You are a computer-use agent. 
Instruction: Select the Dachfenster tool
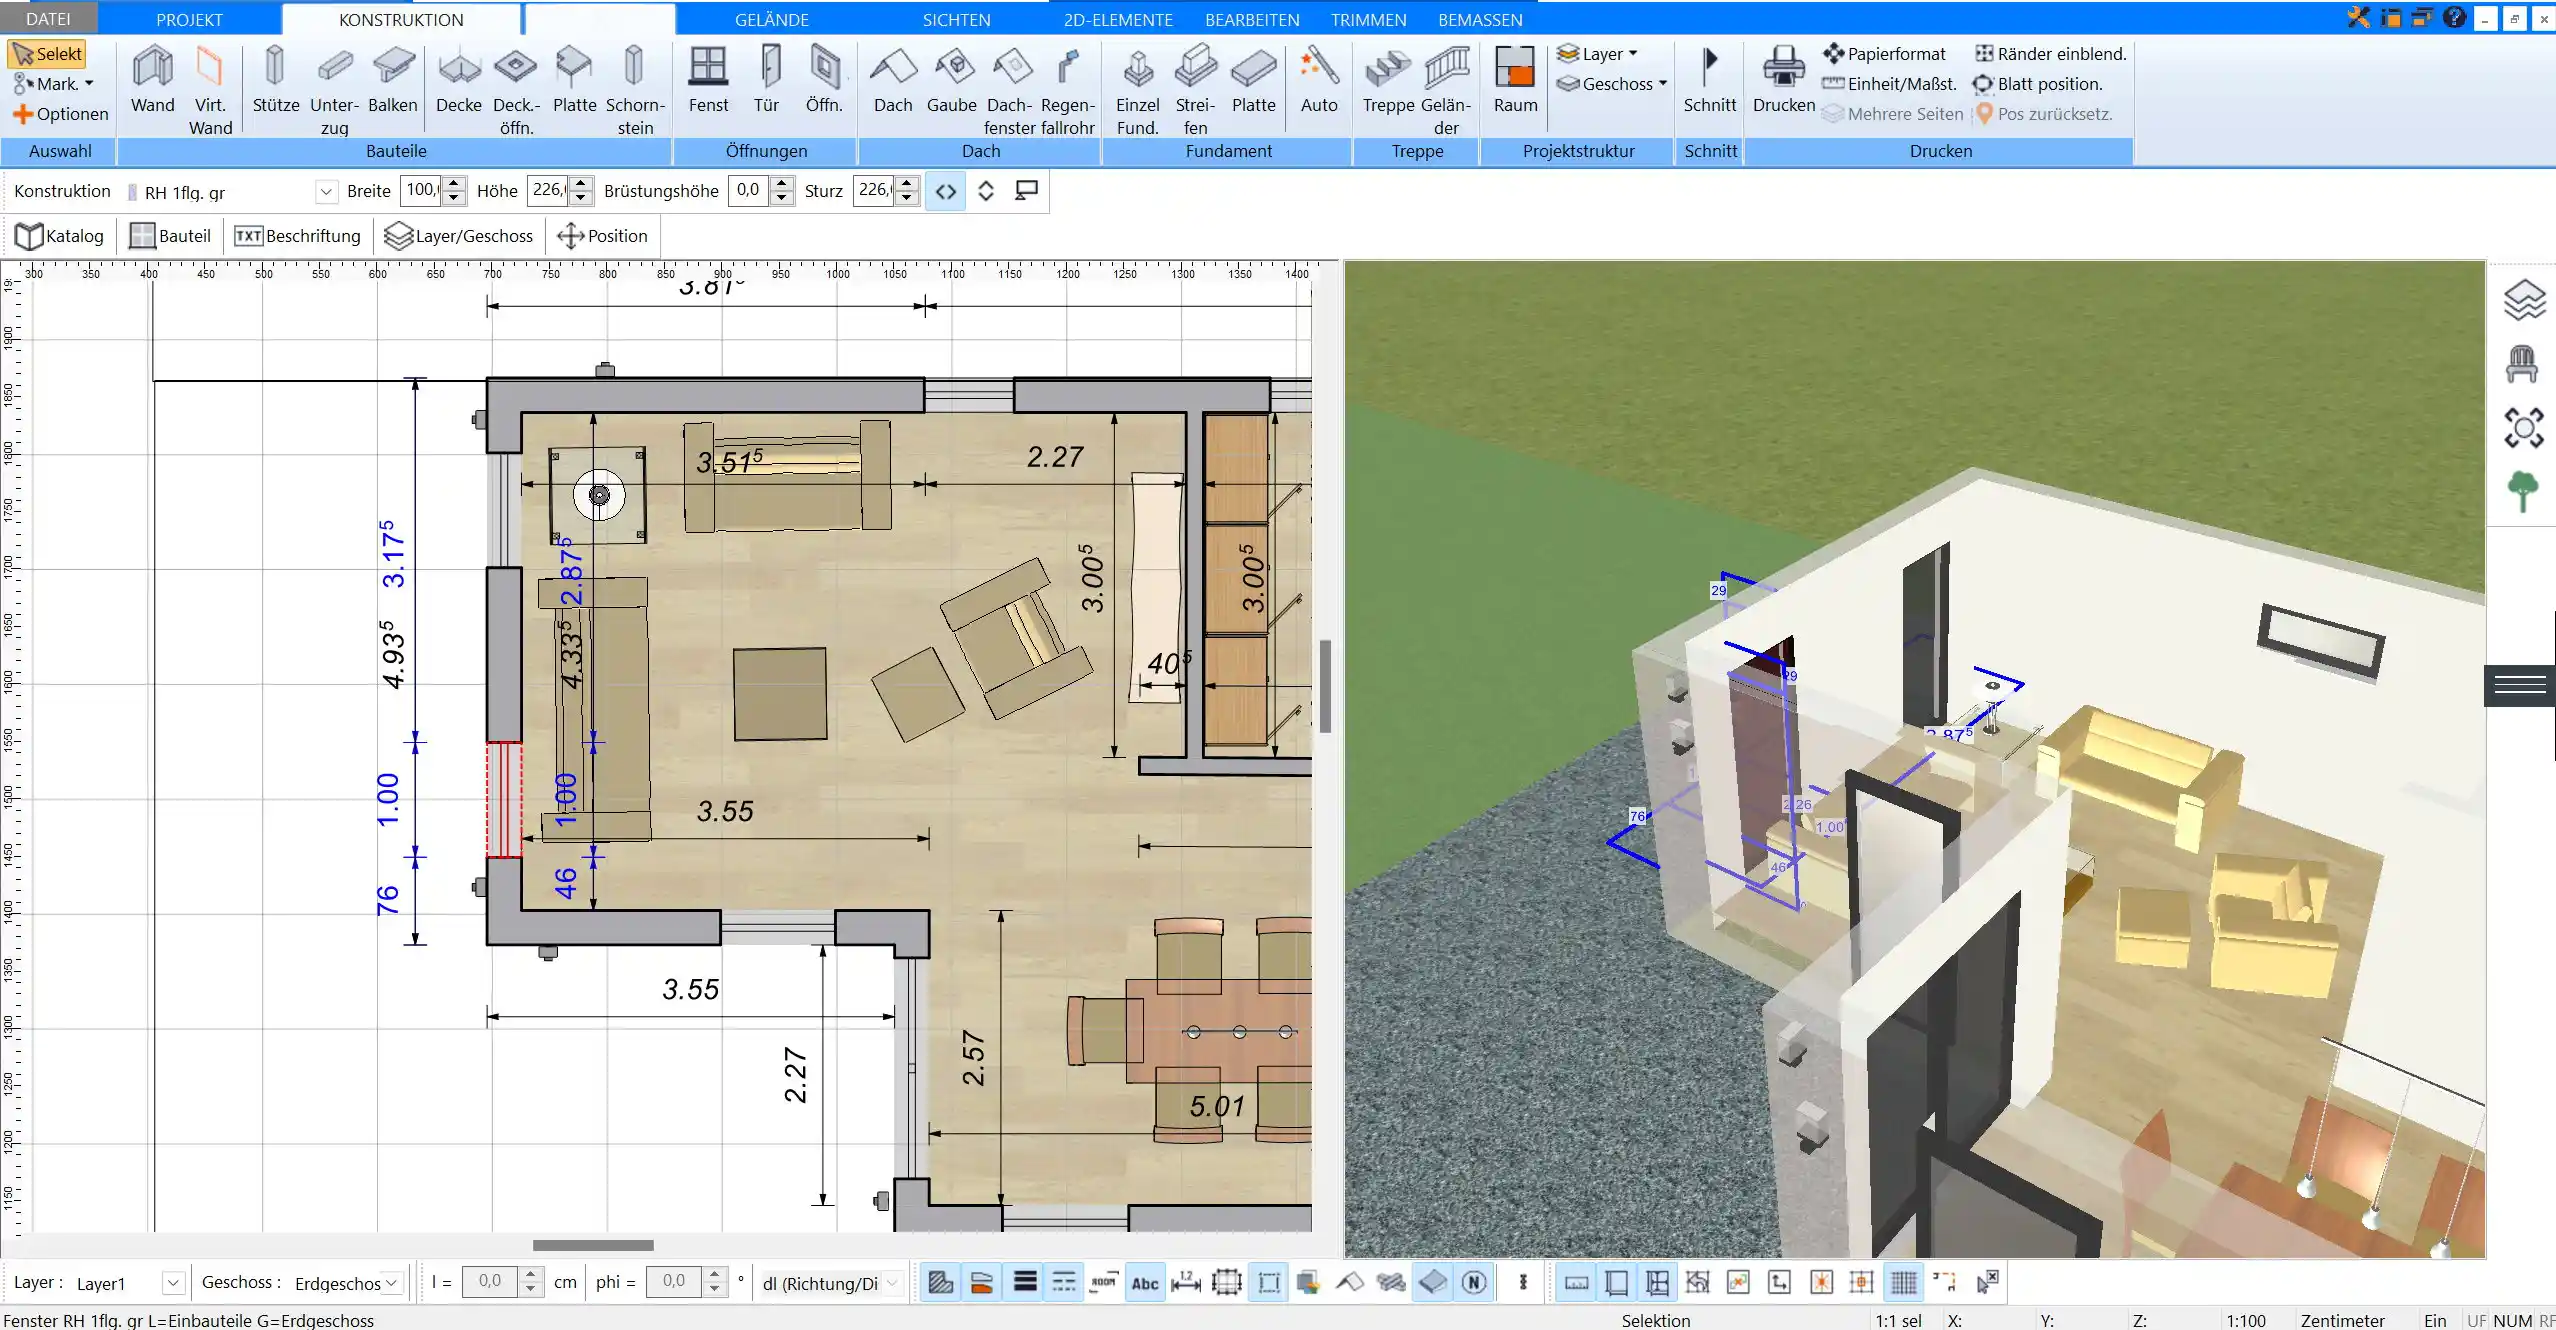click(1009, 90)
